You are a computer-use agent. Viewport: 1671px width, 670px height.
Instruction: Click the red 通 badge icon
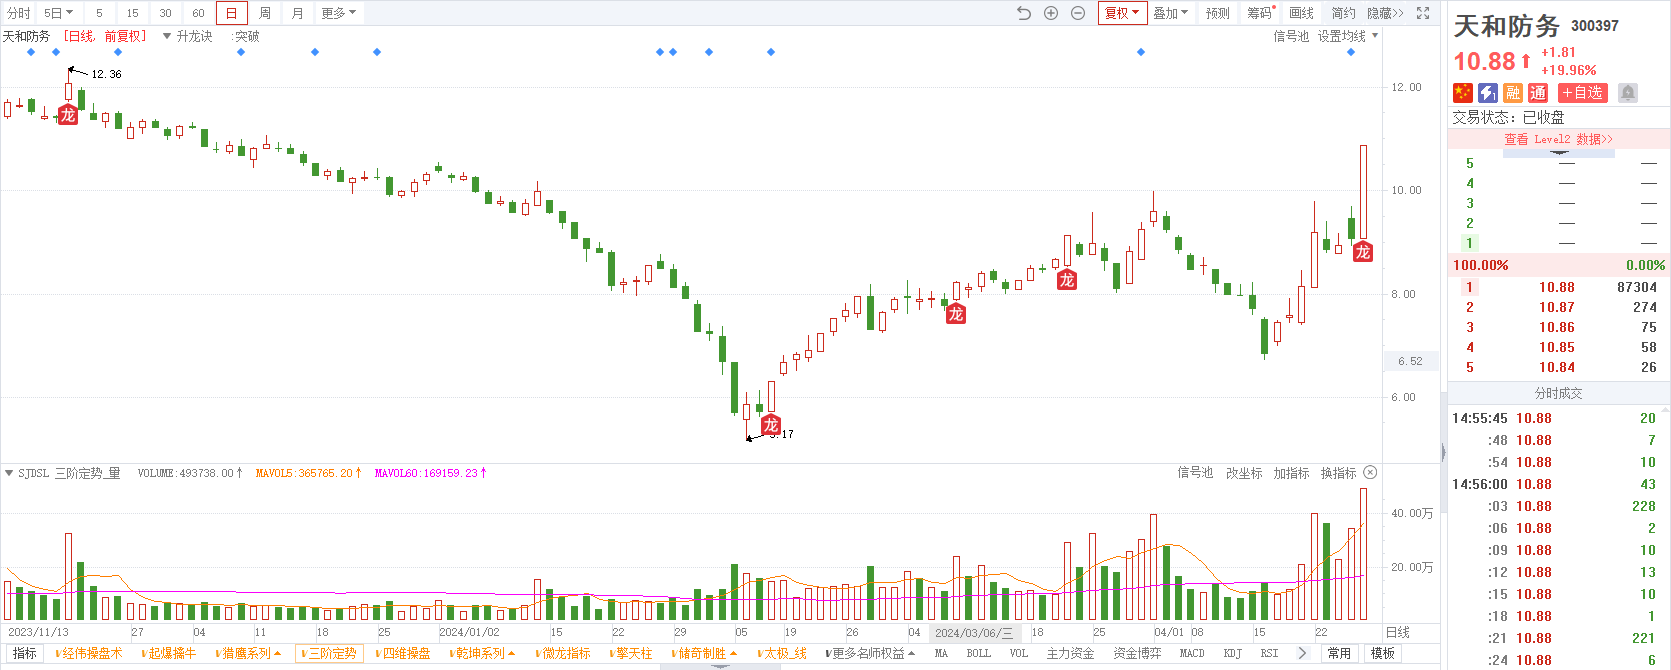point(1538,93)
